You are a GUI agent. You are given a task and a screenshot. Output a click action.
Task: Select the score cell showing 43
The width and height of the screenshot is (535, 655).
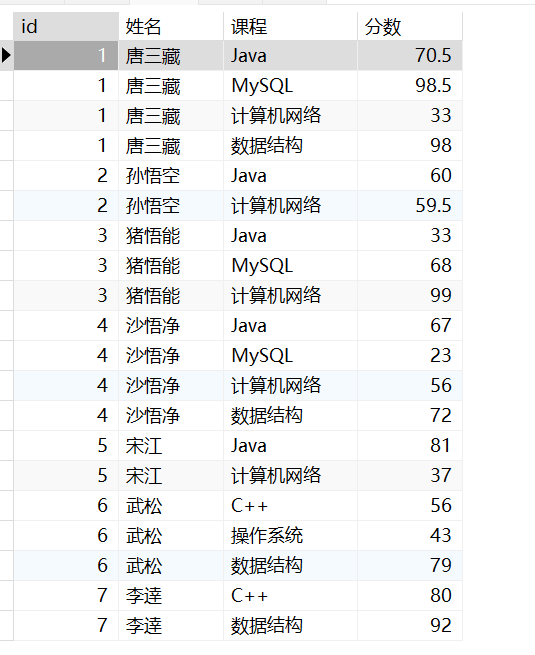pos(410,536)
